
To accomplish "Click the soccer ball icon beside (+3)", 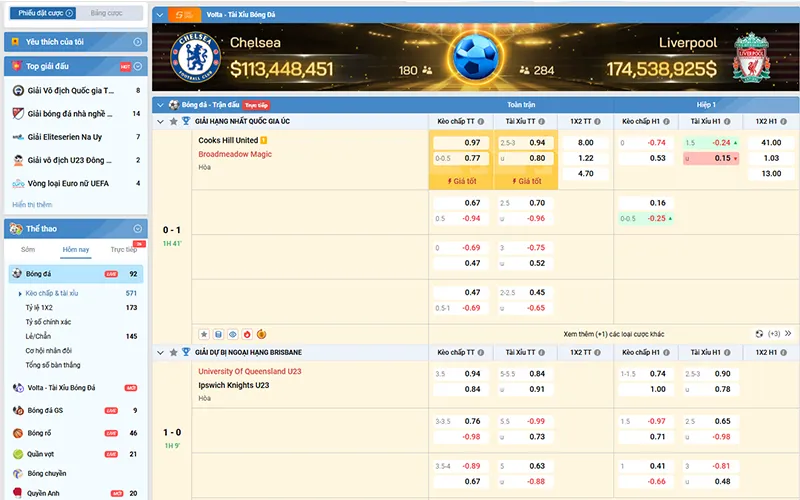I will (x=759, y=334).
